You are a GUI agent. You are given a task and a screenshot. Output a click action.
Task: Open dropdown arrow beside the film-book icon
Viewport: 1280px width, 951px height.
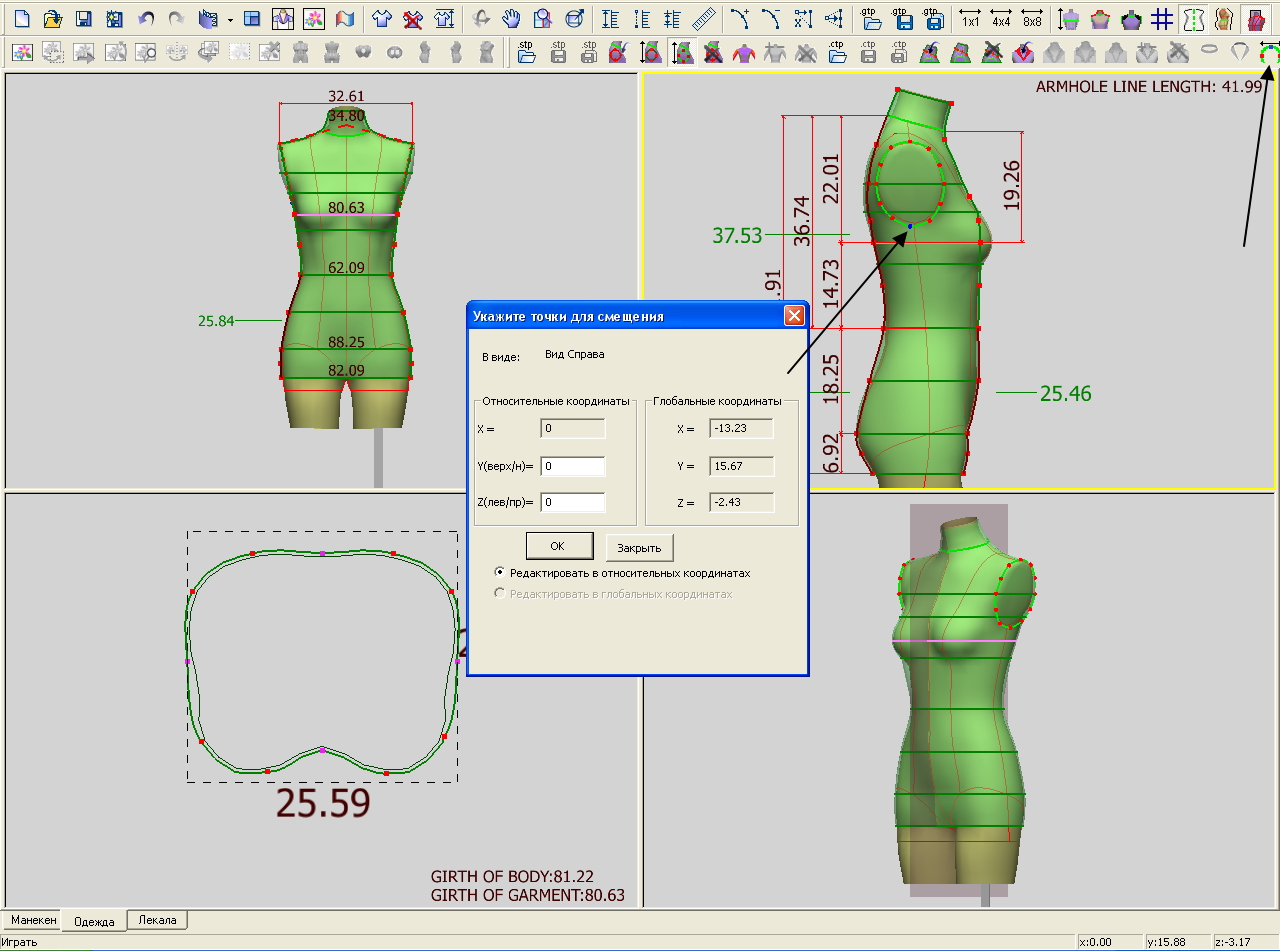pos(230,18)
